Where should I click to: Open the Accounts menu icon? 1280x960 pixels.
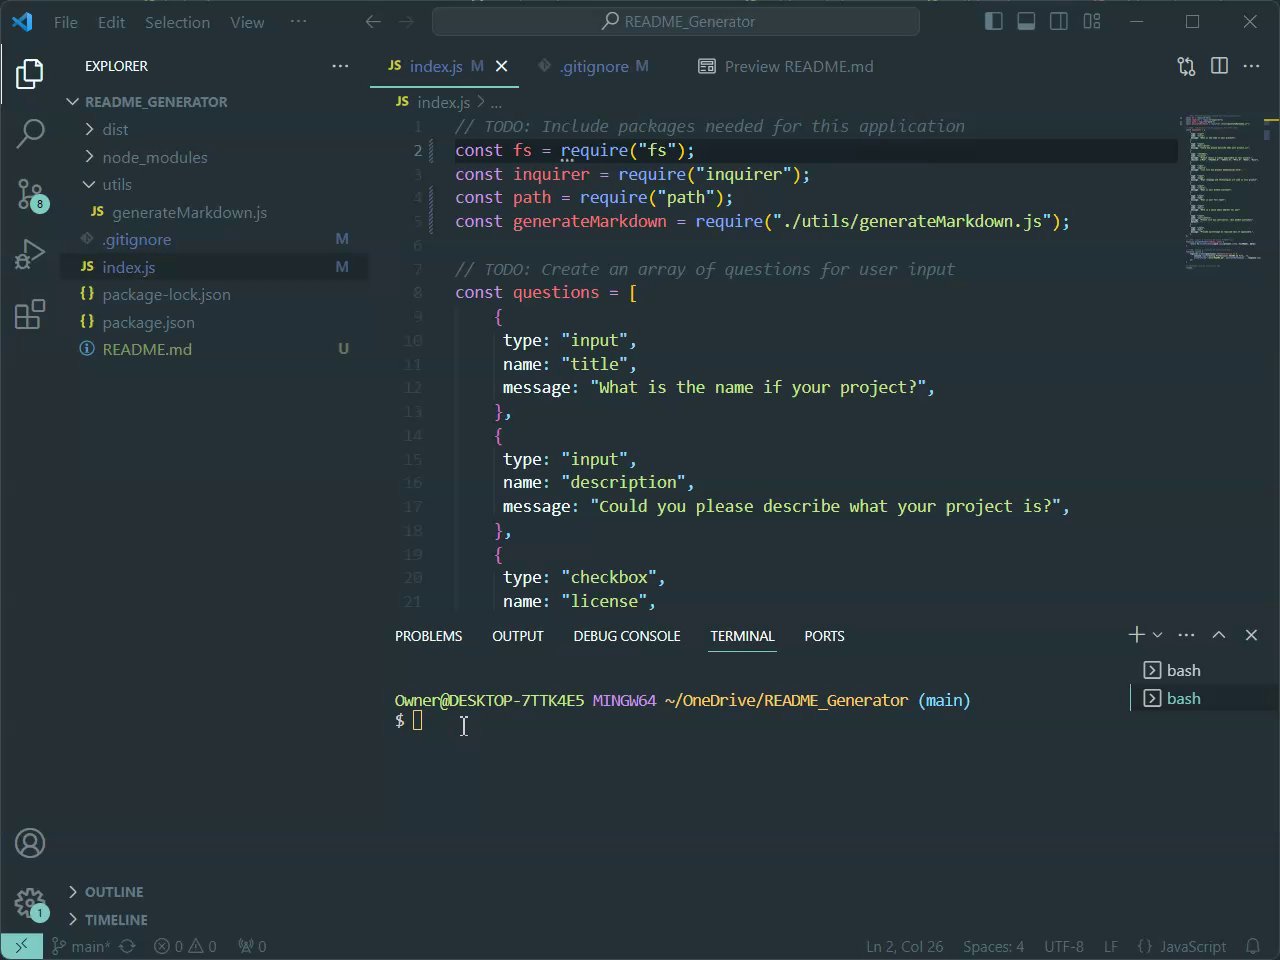pos(30,843)
